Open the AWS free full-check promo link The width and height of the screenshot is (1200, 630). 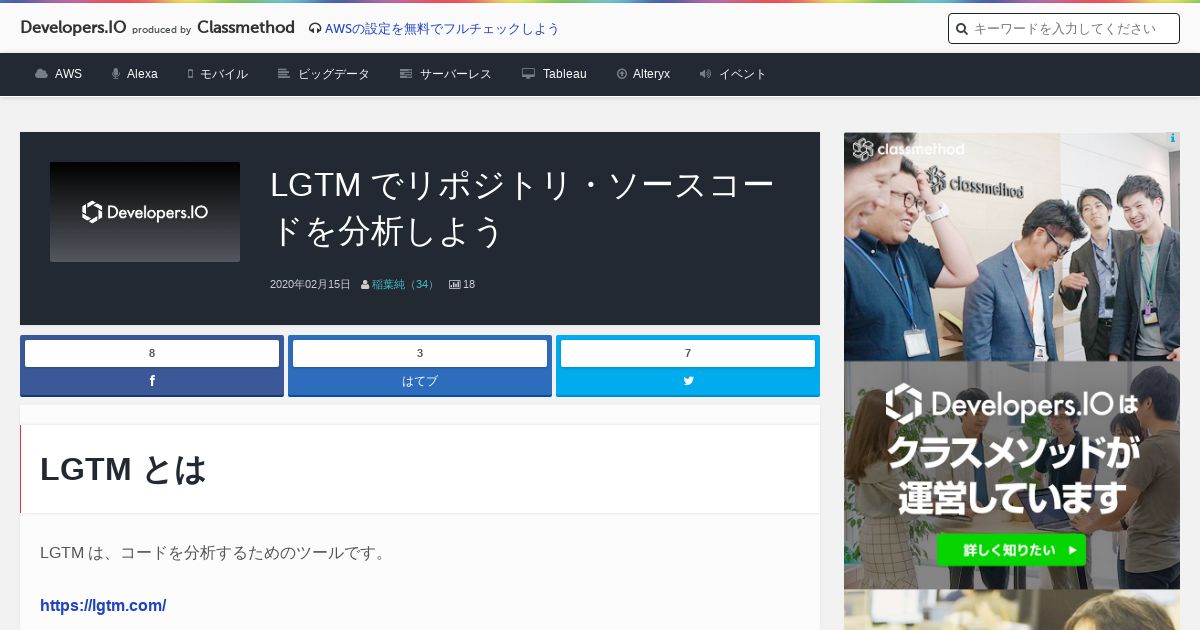click(x=442, y=29)
